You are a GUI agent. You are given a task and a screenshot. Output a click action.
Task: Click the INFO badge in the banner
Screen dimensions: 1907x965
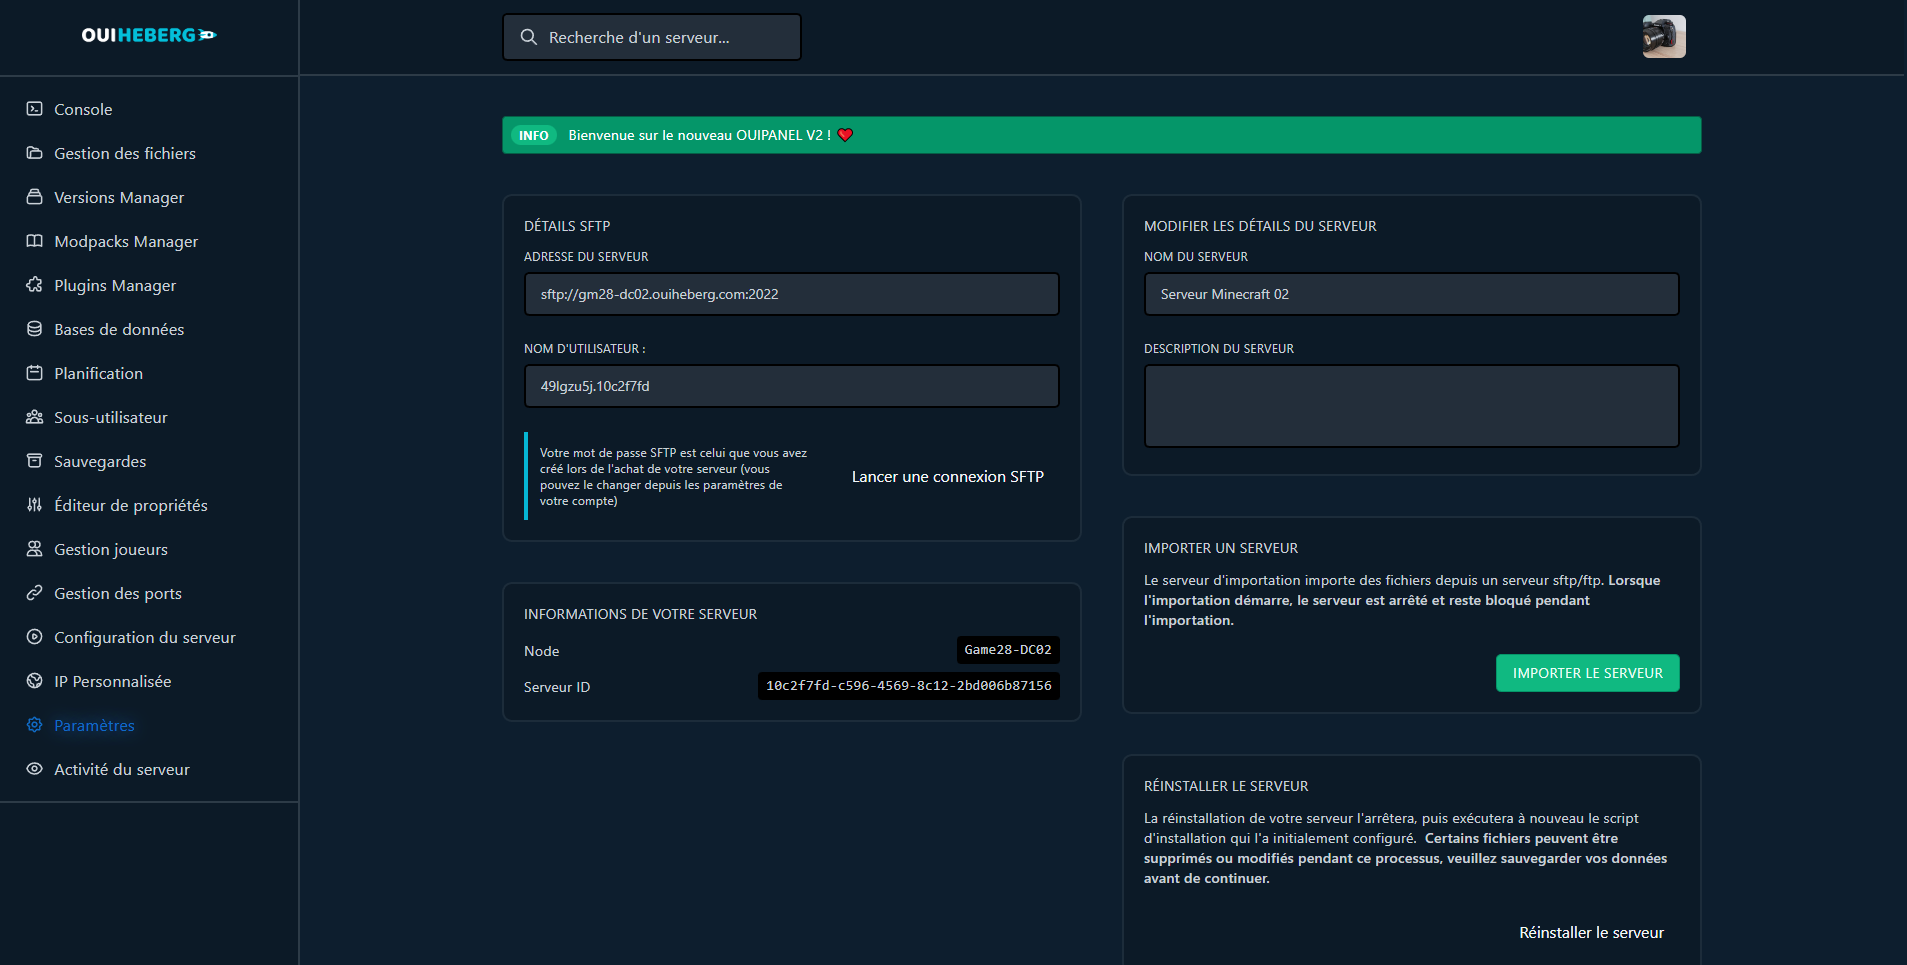(x=533, y=135)
